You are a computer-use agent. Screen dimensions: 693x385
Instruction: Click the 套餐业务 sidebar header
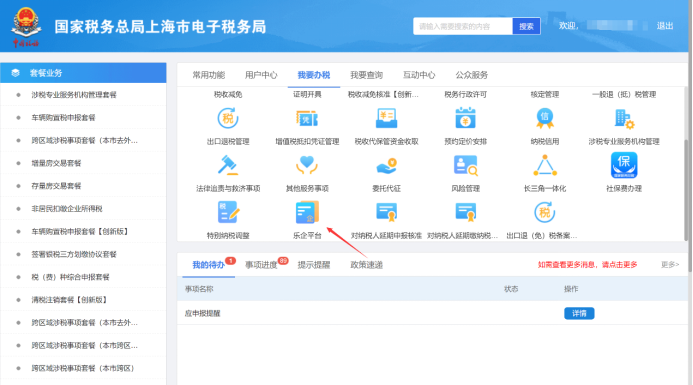point(83,73)
